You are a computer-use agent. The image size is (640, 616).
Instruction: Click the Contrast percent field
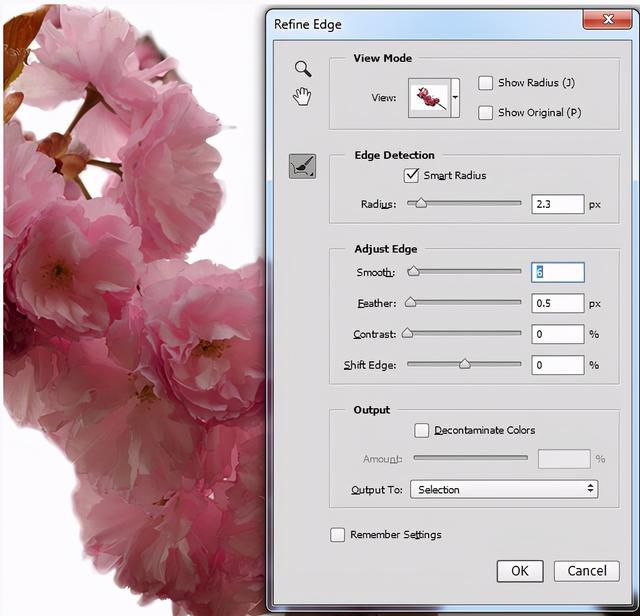tap(558, 334)
